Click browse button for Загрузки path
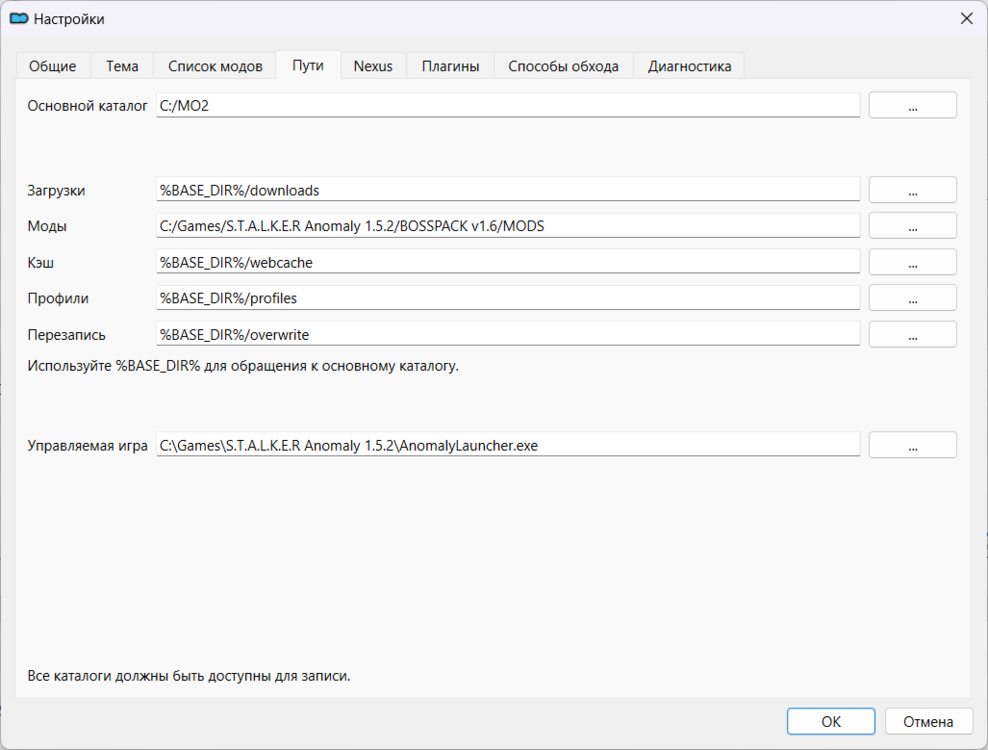This screenshot has width=988, height=750. pyautogui.click(x=912, y=190)
